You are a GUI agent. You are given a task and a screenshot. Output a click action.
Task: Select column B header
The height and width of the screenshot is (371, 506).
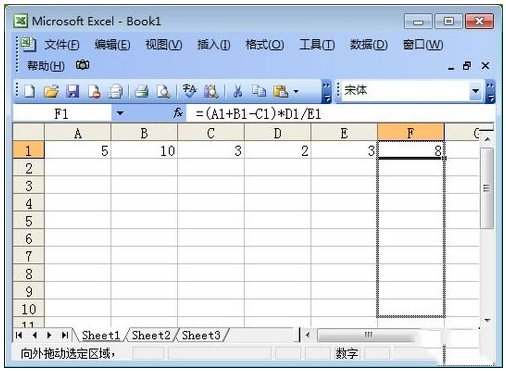(144, 133)
